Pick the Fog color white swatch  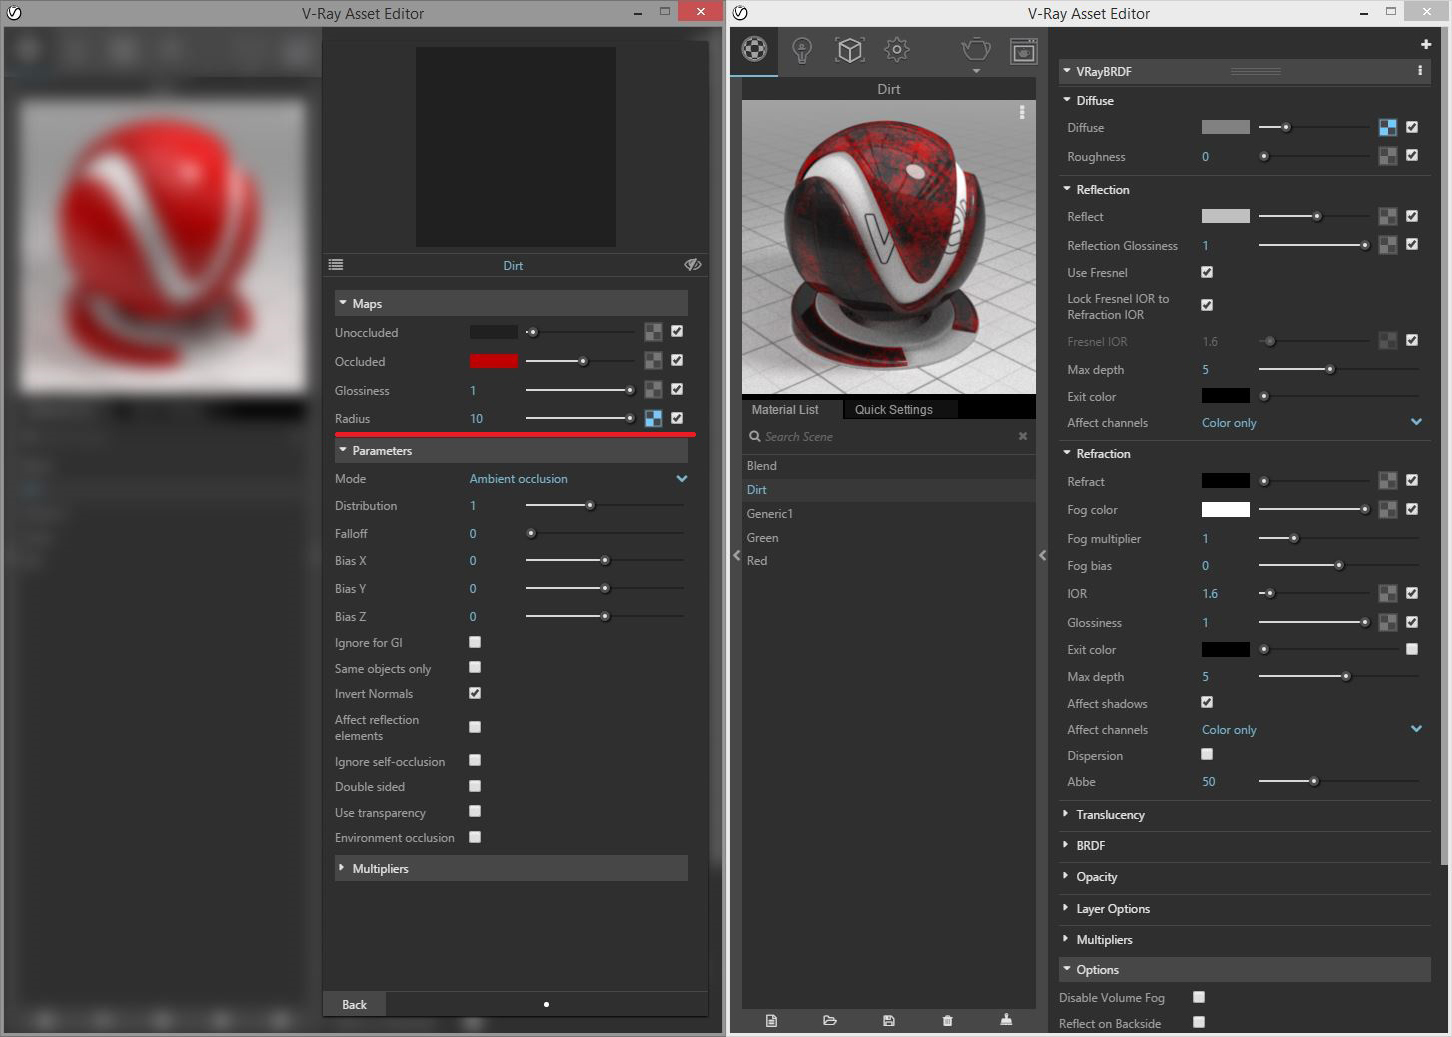pos(1225,510)
